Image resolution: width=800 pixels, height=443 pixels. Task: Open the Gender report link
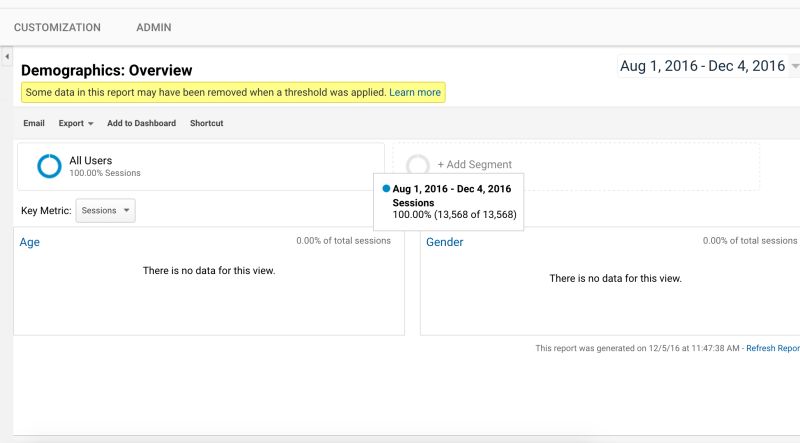(x=444, y=242)
